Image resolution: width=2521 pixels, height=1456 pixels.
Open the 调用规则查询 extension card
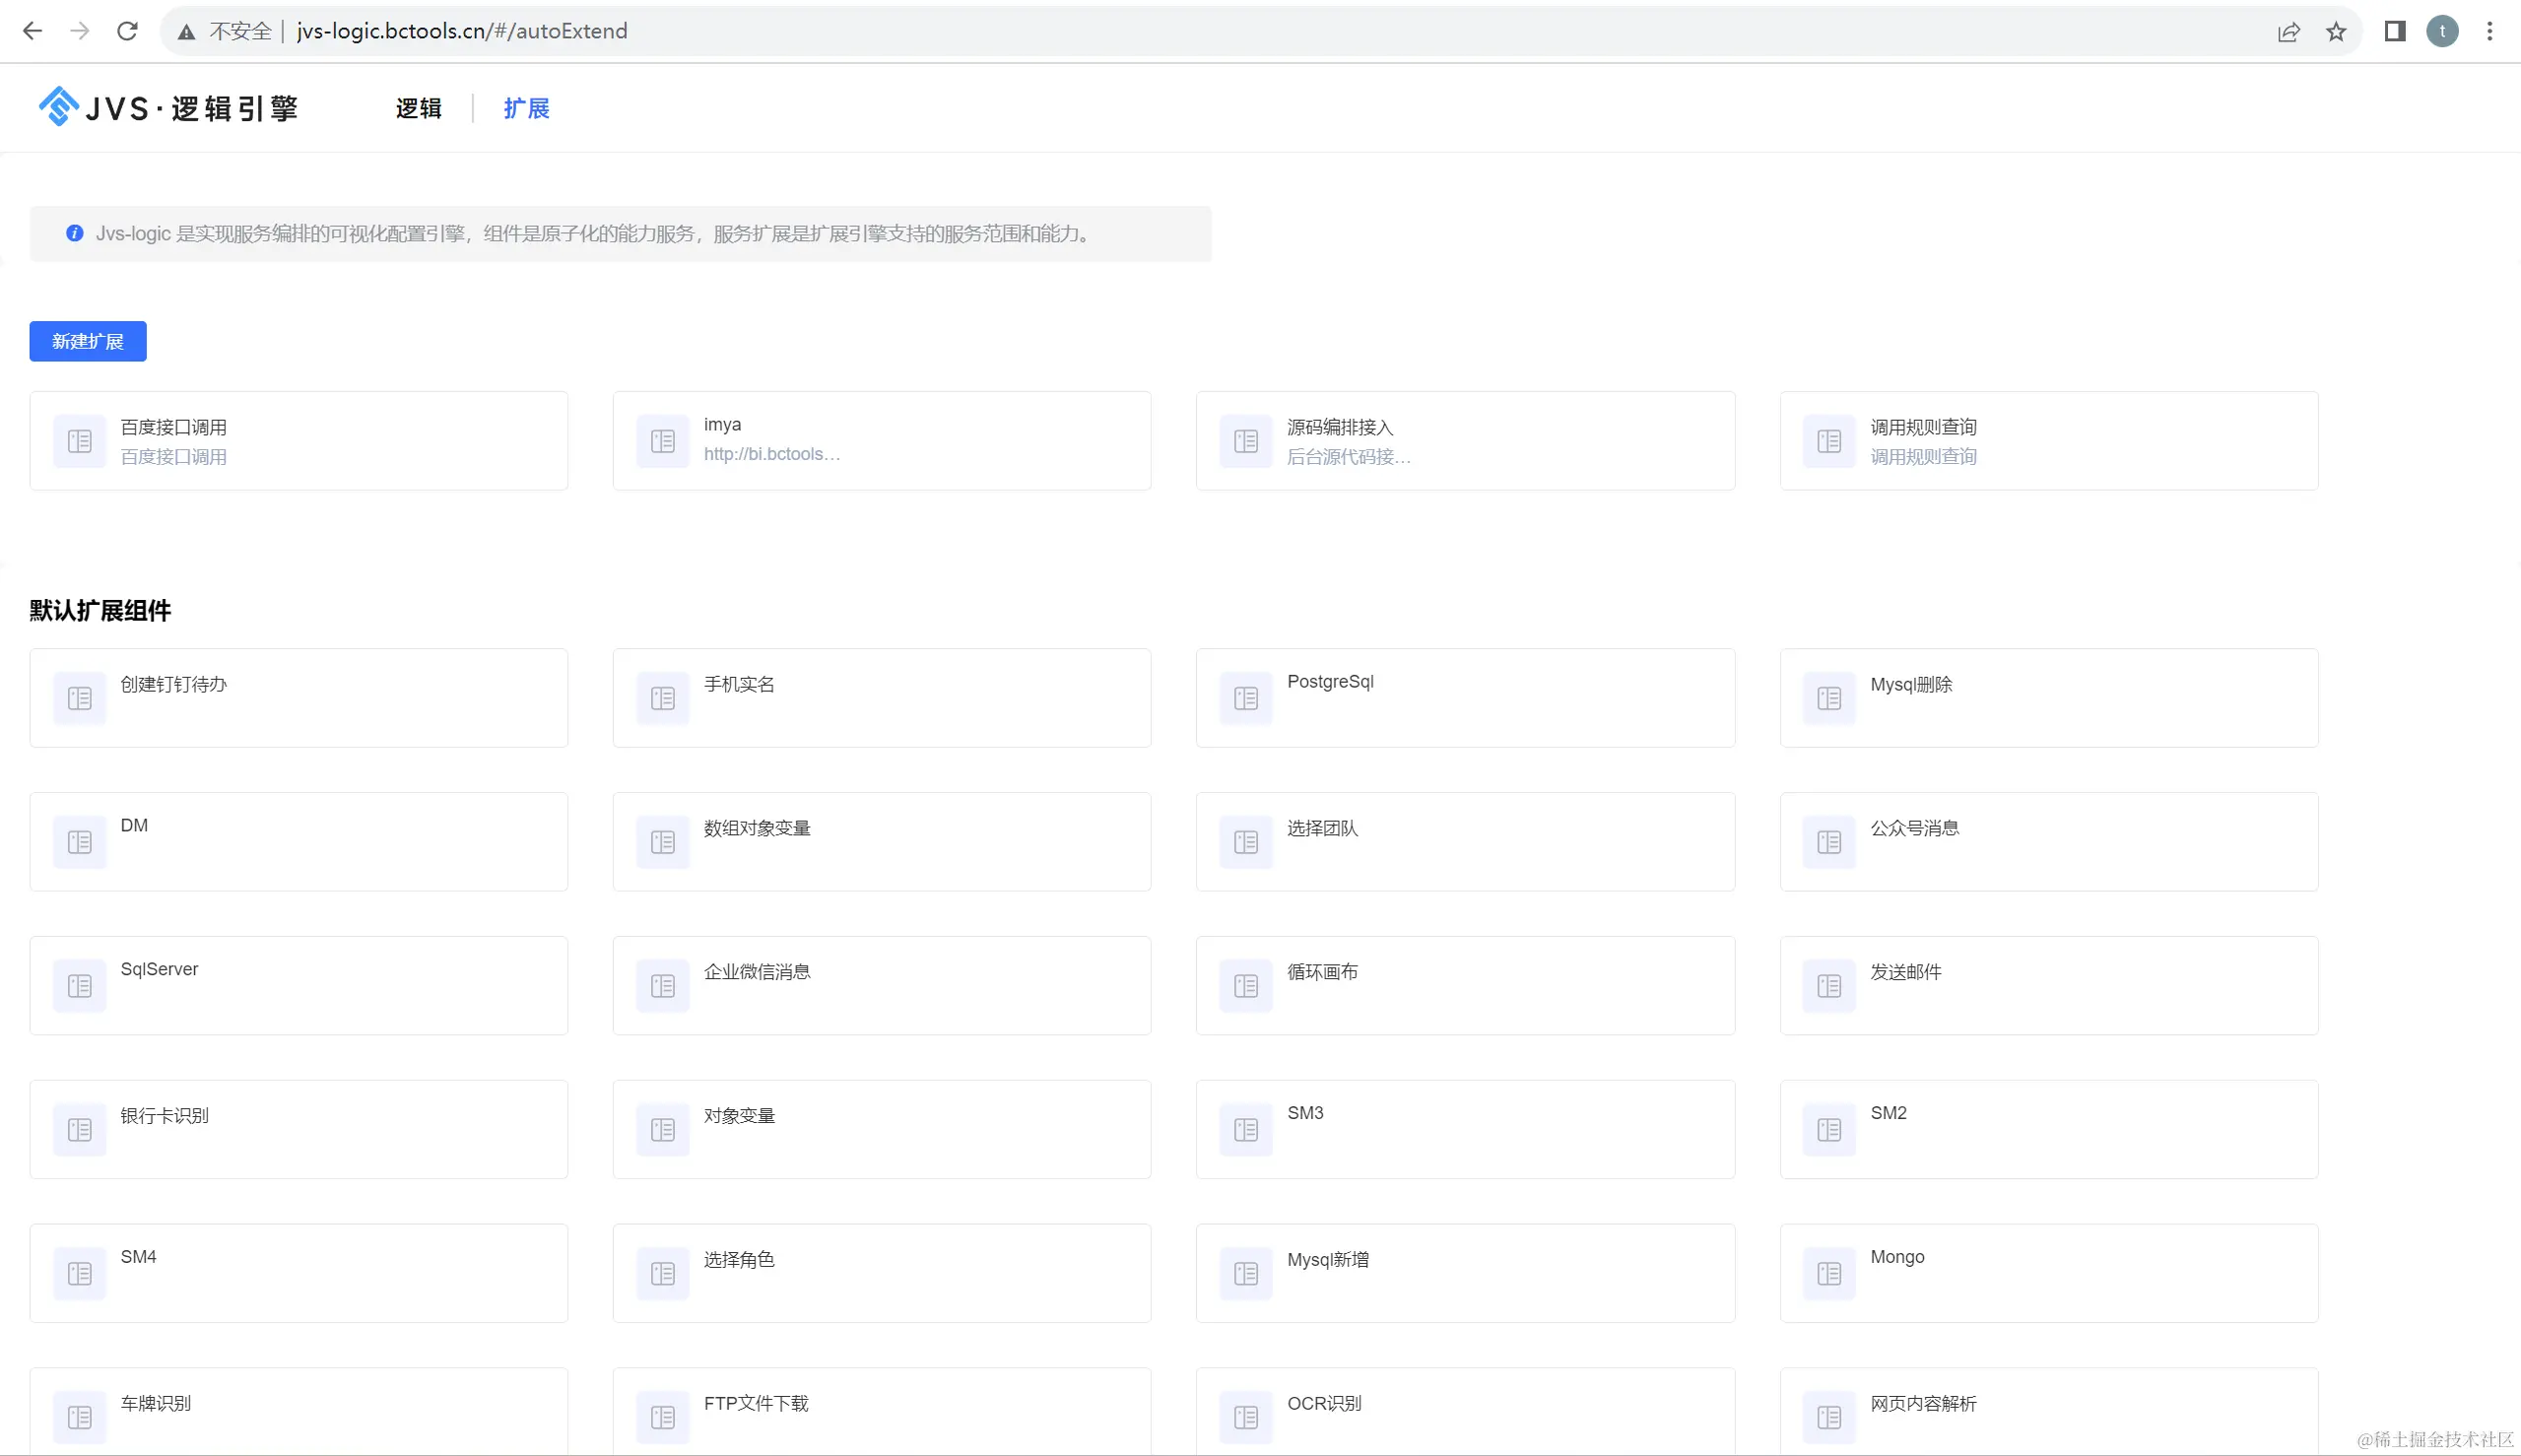coord(2047,441)
